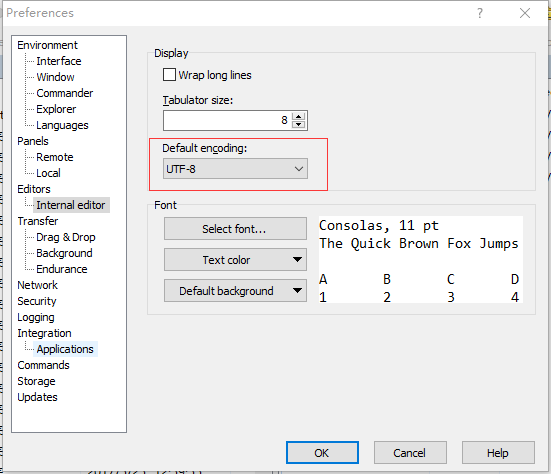Open Help for preferences
Image resolution: width=551 pixels, height=474 pixels.
tap(498, 453)
